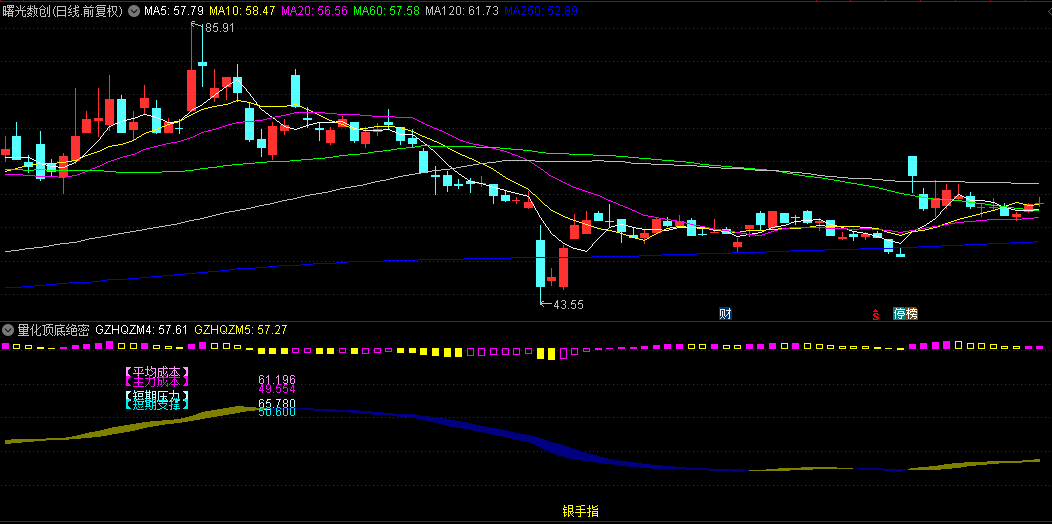
Task: Click the 银手指 text at bottom
Action: (580, 511)
